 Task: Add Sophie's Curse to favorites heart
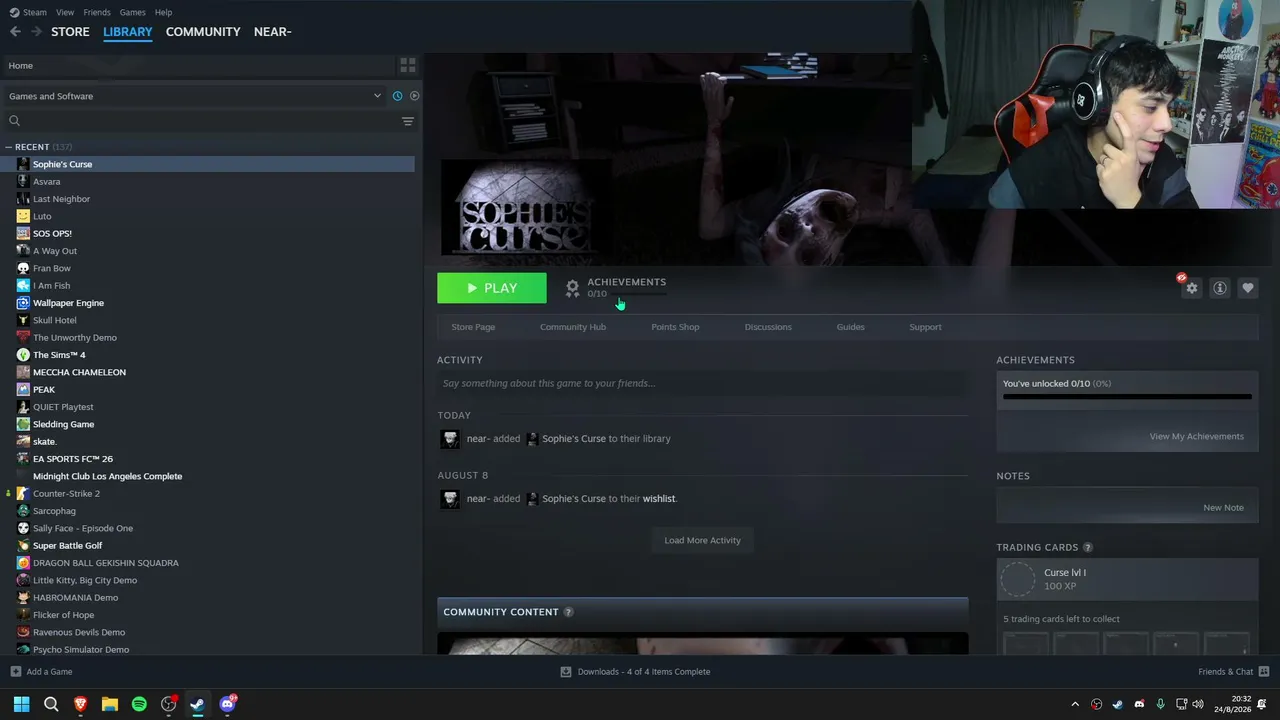point(1248,288)
